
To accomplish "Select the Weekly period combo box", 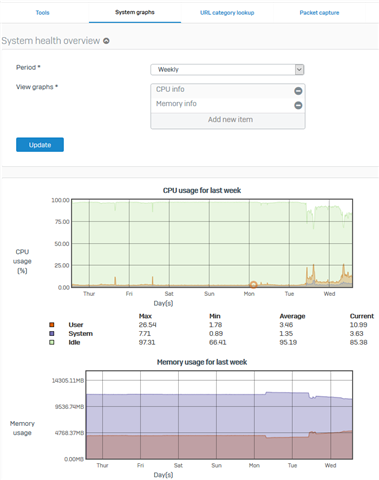I will click(x=227, y=69).
